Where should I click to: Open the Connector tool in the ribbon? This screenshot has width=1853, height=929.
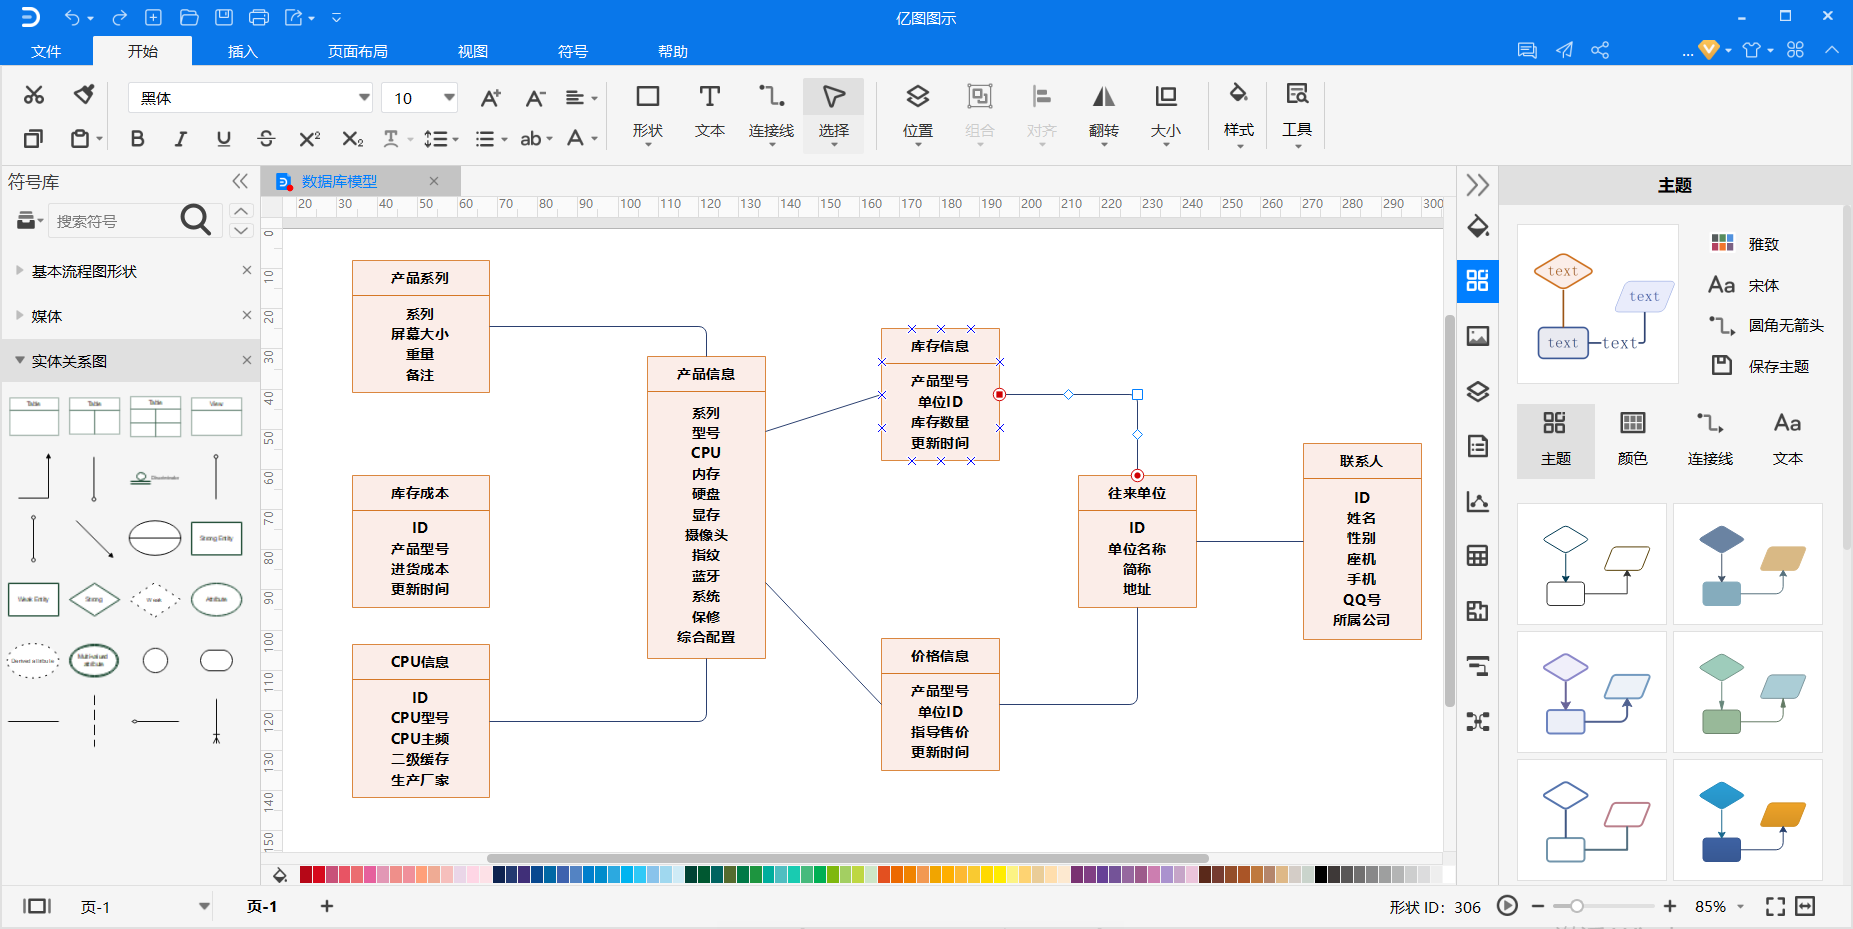[x=771, y=113]
